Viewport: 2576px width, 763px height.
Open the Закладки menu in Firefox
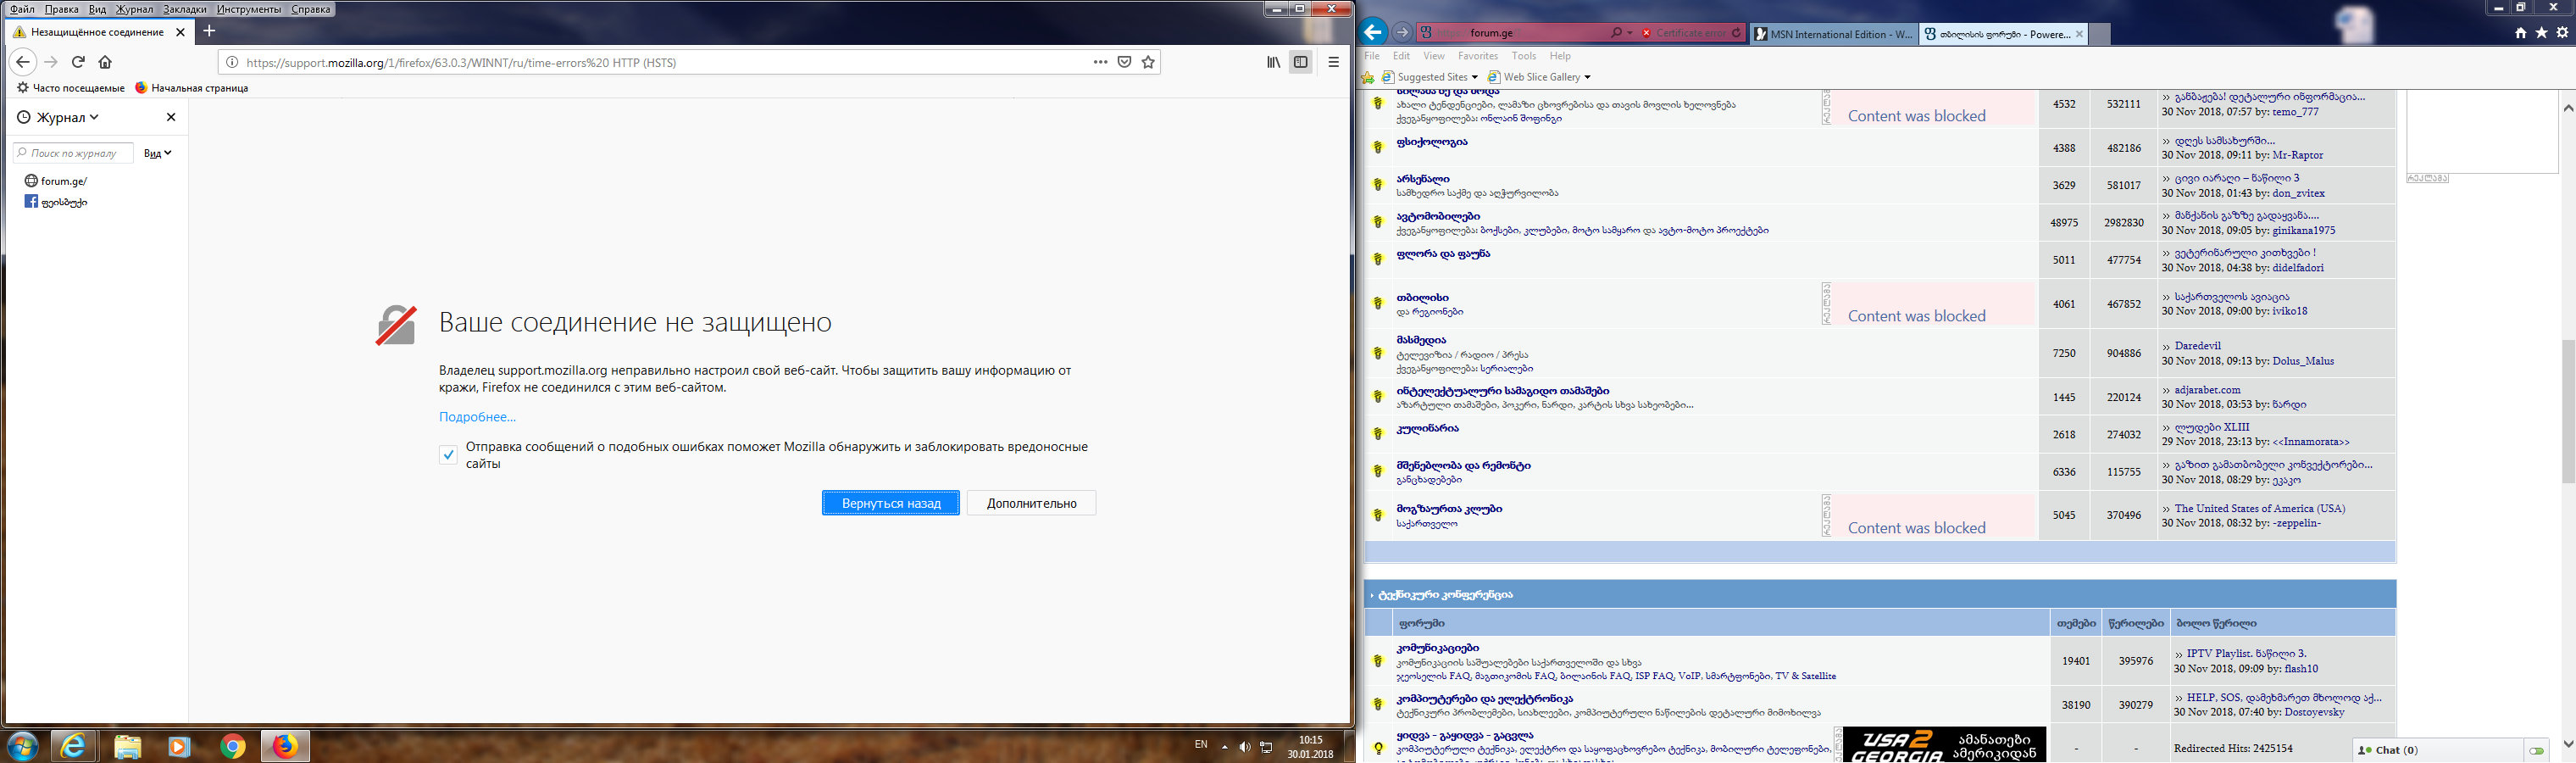(x=184, y=9)
